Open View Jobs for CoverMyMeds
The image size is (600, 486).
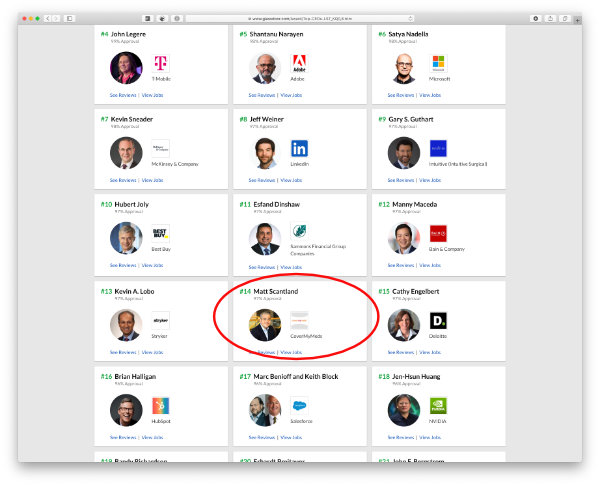[x=291, y=352]
